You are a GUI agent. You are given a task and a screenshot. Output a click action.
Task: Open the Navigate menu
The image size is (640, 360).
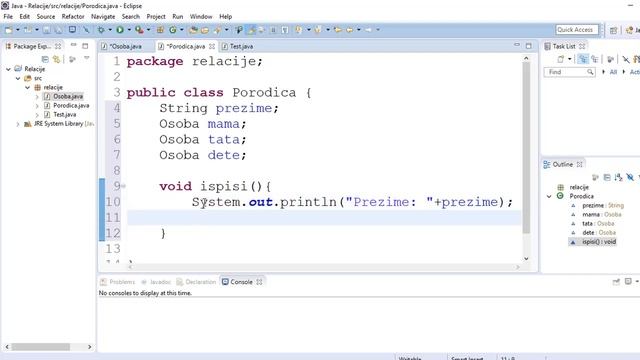click(x=103, y=16)
